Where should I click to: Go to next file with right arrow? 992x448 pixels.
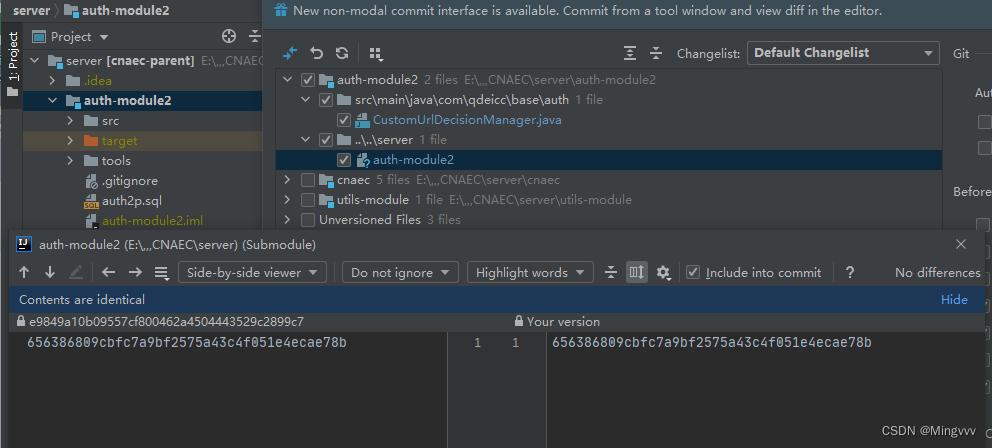pyautogui.click(x=135, y=273)
